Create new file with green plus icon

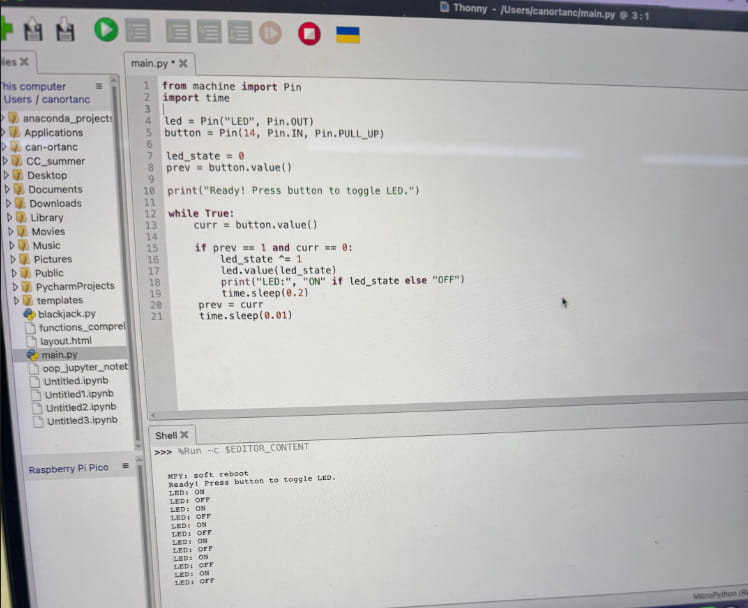click(x=6, y=29)
